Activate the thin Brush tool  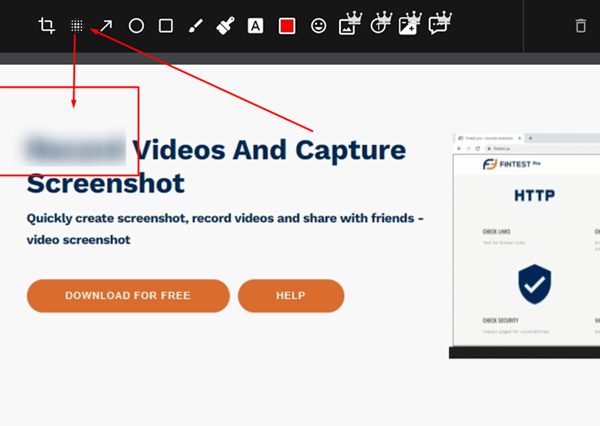[x=196, y=26]
